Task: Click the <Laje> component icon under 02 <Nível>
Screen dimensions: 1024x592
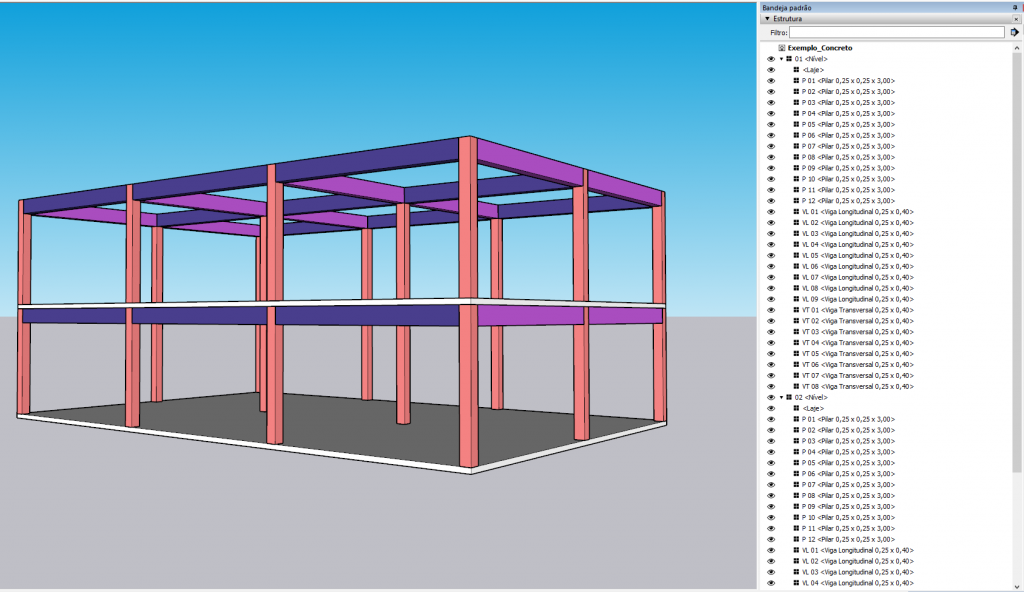Action: 796,408
